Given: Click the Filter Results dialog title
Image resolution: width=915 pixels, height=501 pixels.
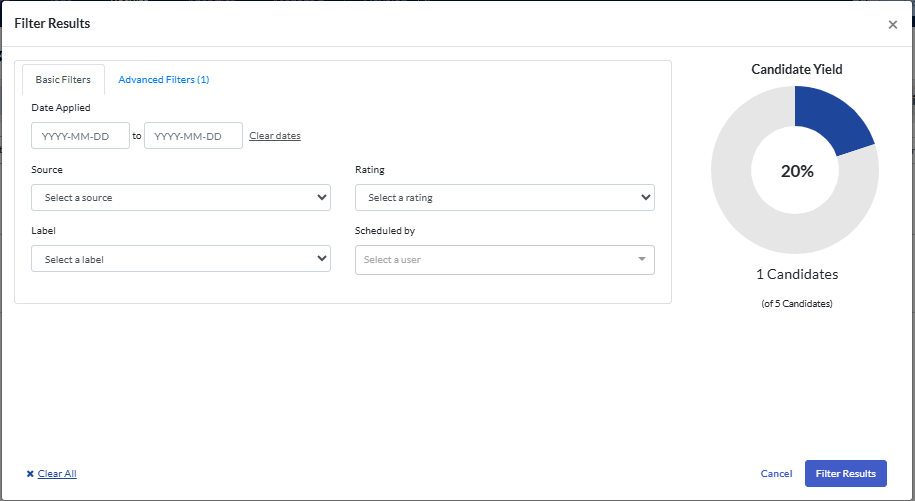Looking at the screenshot, I should tap(50, 22).
